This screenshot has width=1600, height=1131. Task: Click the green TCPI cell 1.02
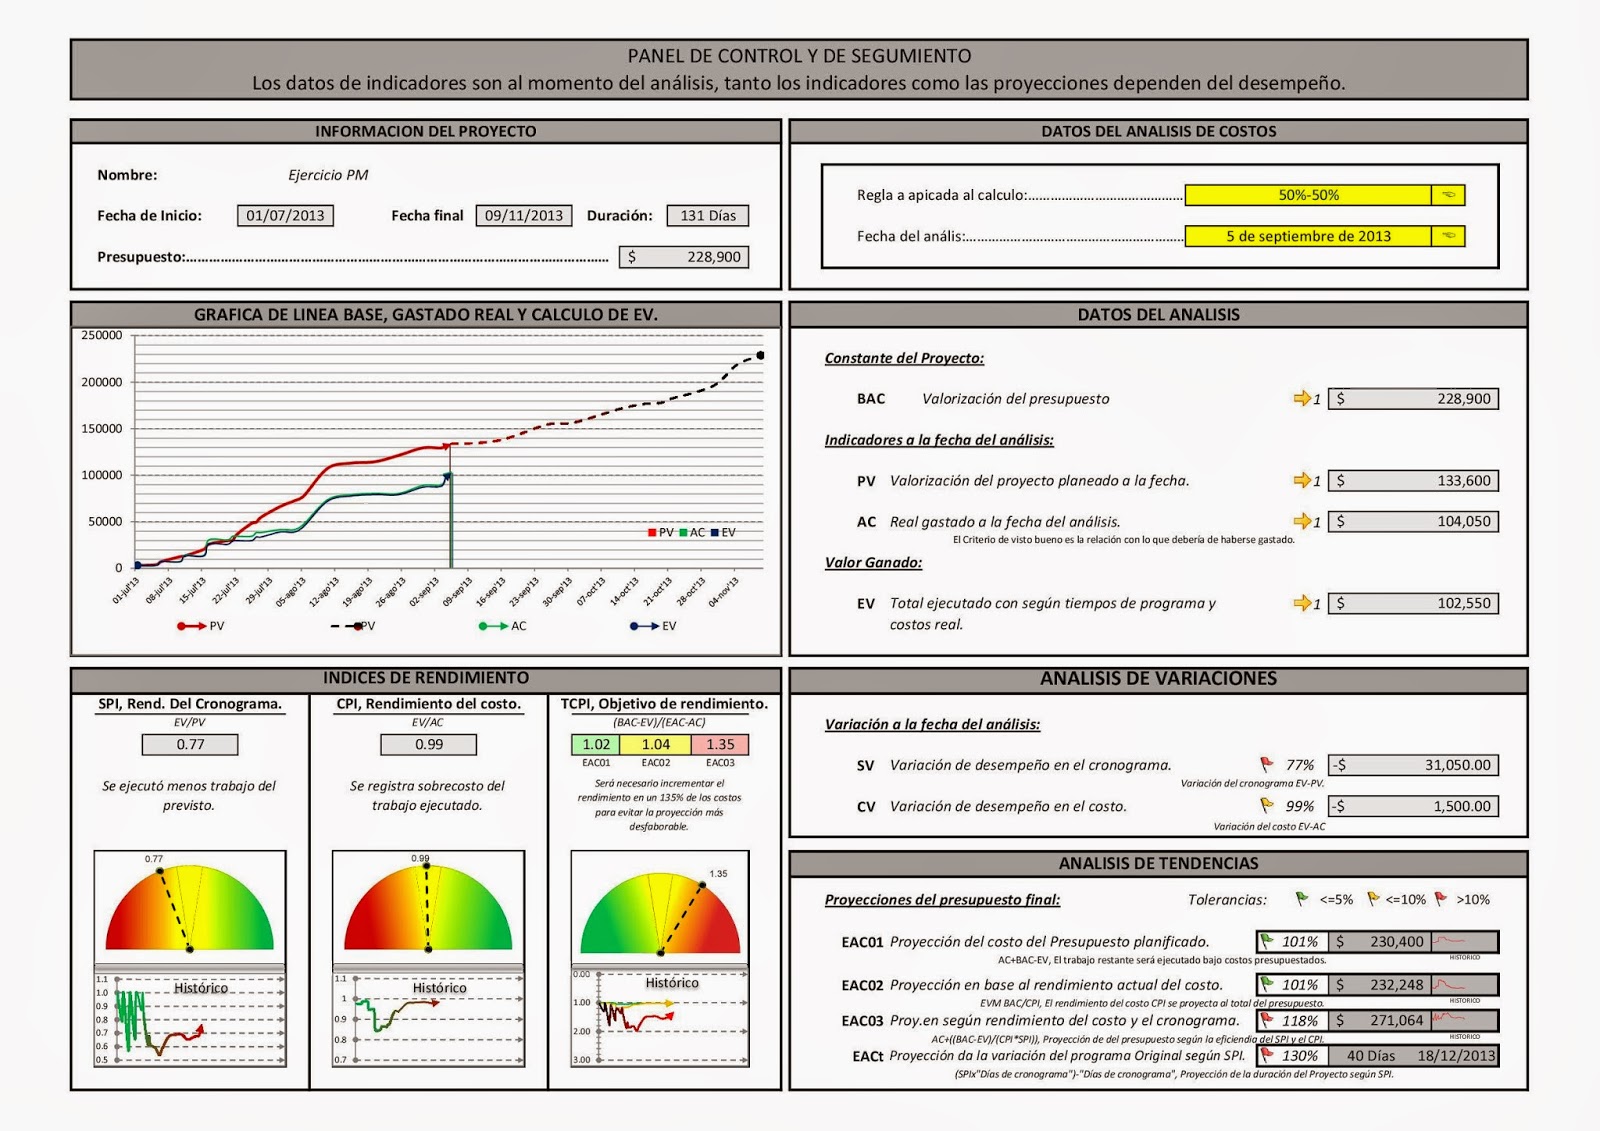click(596, 744)
